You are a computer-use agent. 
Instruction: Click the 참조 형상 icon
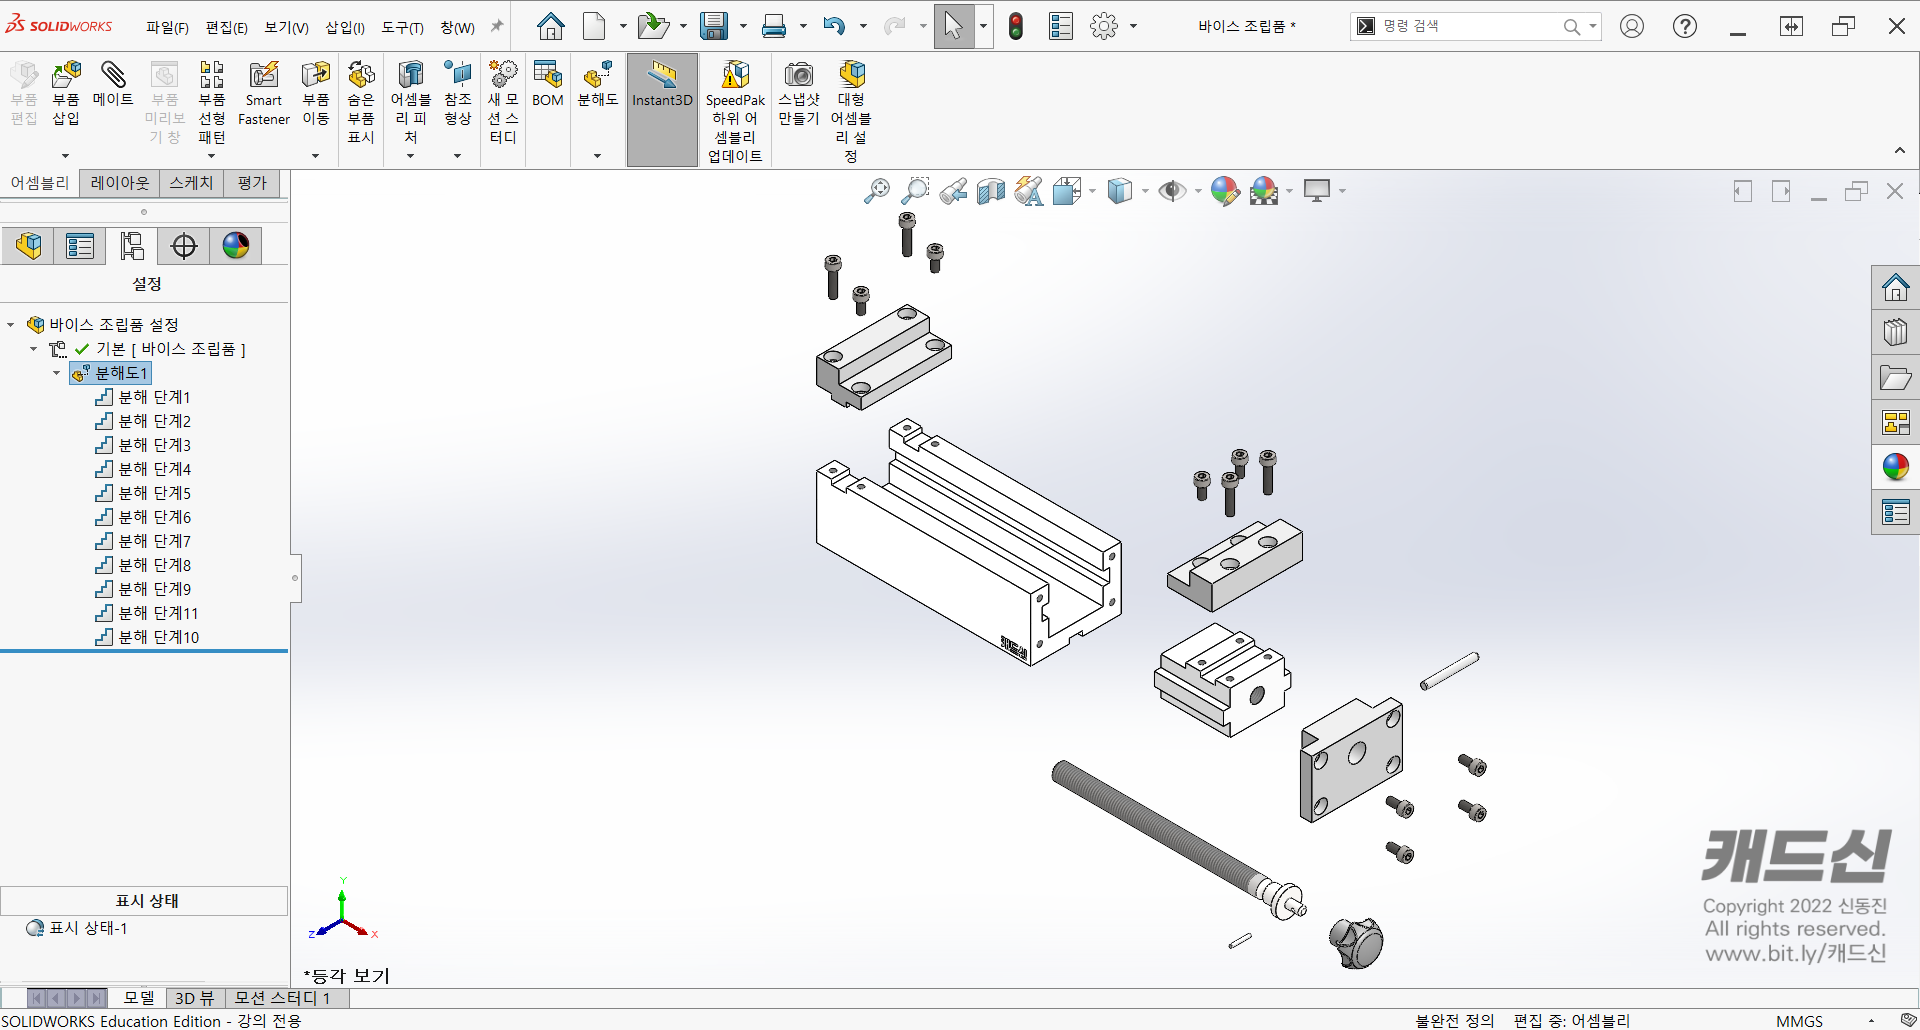point(458,93)
